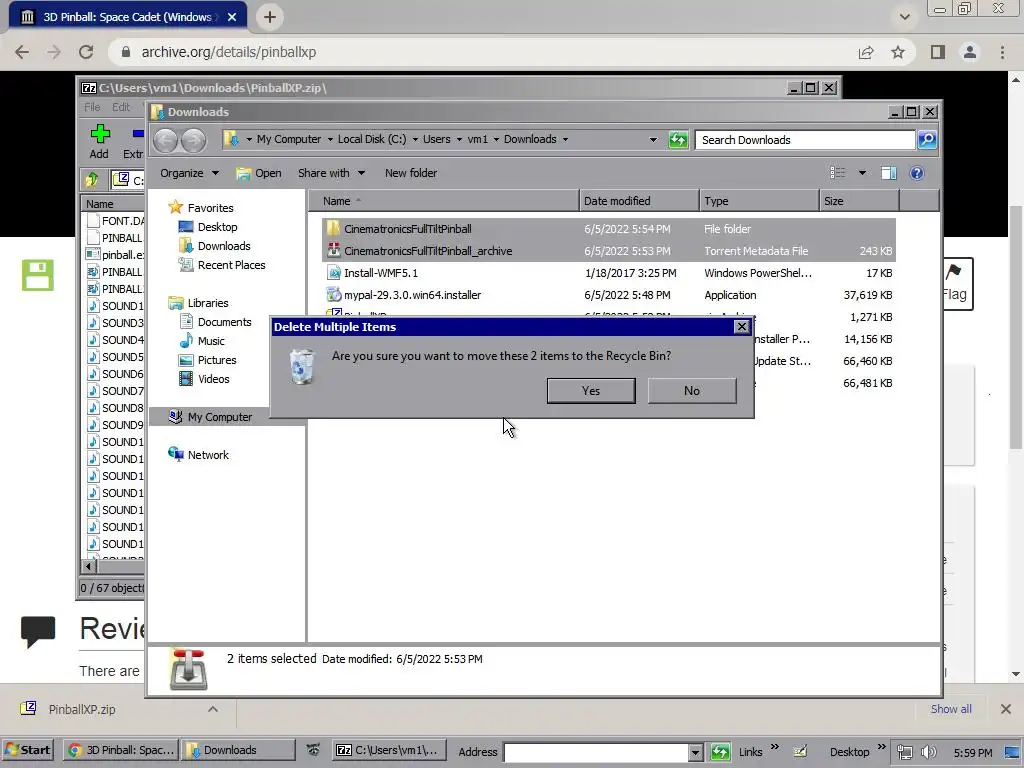This screenshot has width=1024, height=768.
Task: Open the Edit menu in 7-Zip window
Action: pyautogui.click(x=121, y=106)
